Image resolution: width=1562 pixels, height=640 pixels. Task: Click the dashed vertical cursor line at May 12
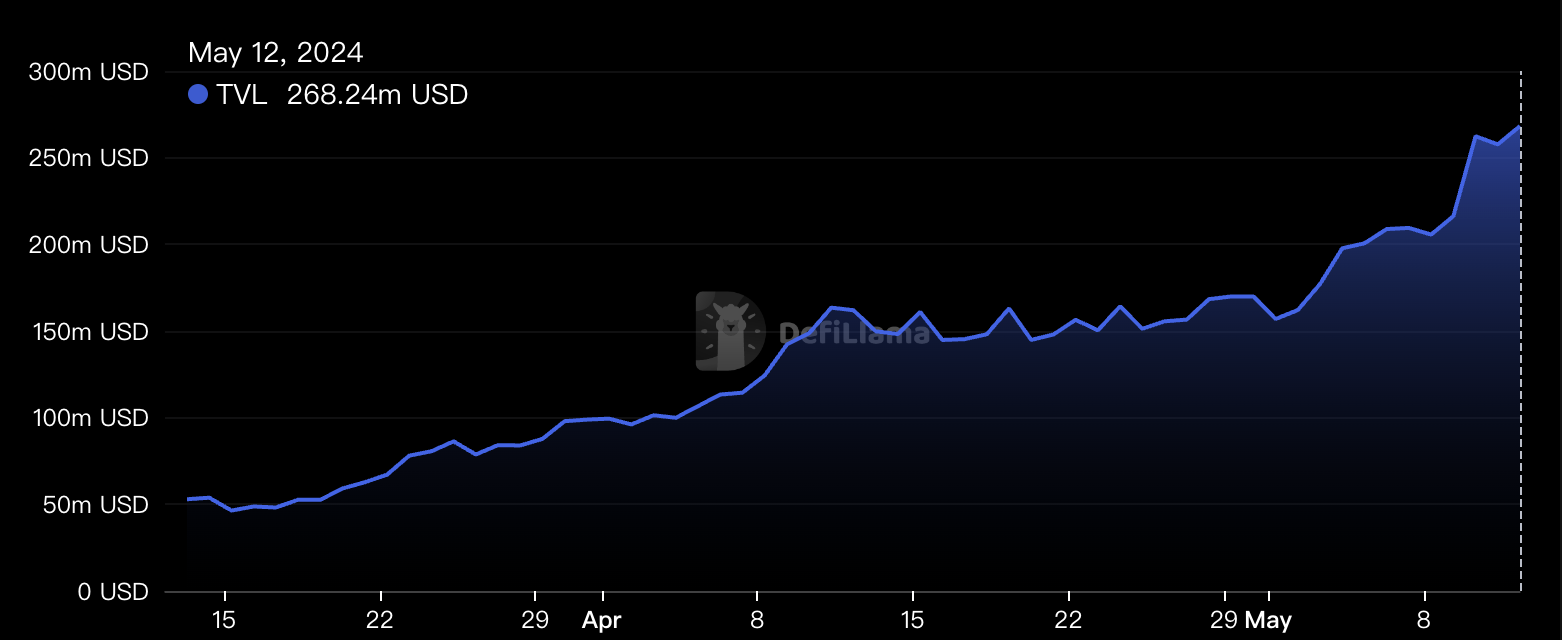click(x=1520, y=331)
